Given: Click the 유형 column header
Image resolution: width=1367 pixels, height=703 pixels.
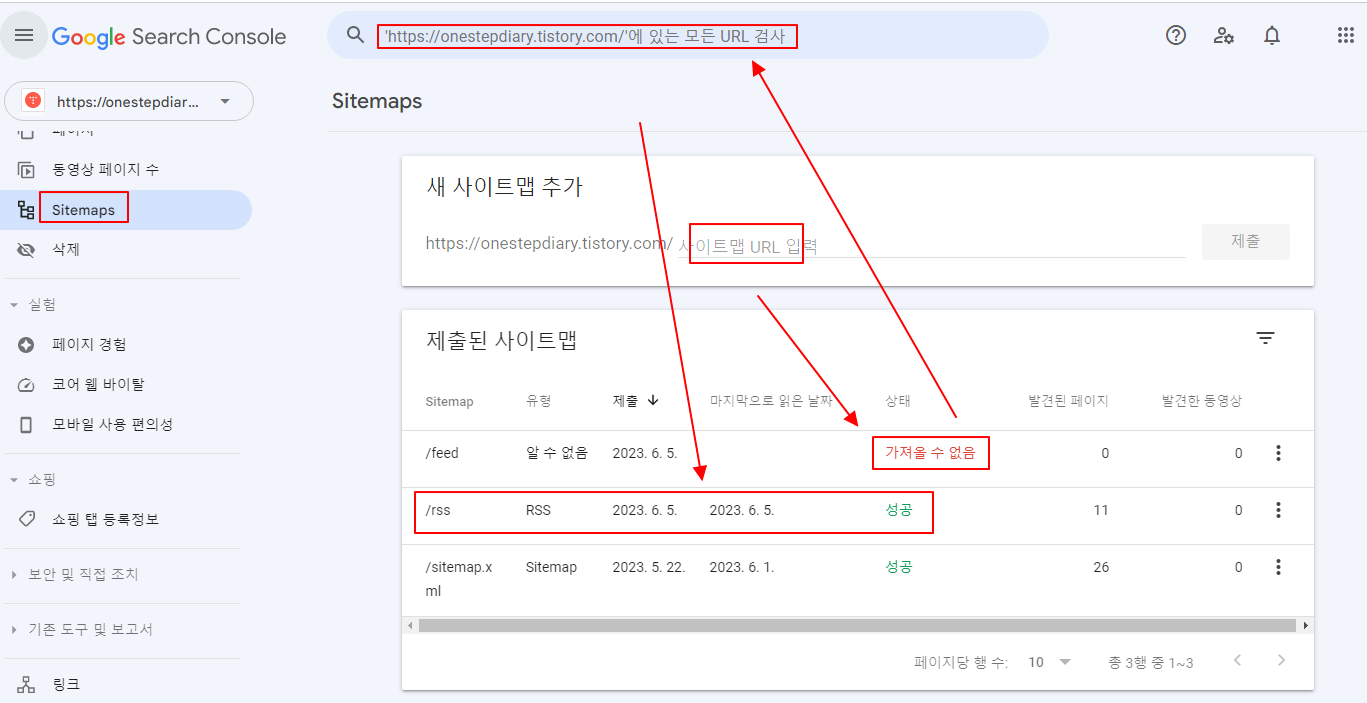Looking at the screenshot, I should click(538, 401).
